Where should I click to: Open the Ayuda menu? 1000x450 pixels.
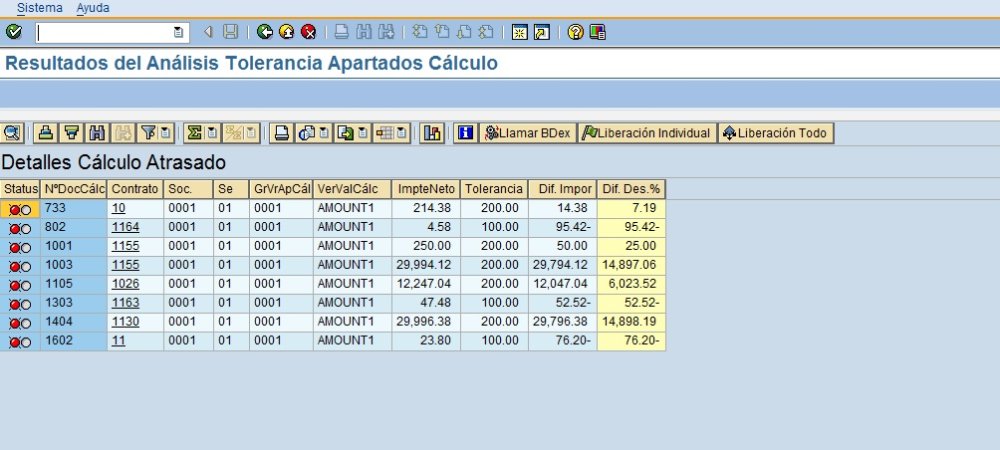click(x=93, y=8)
